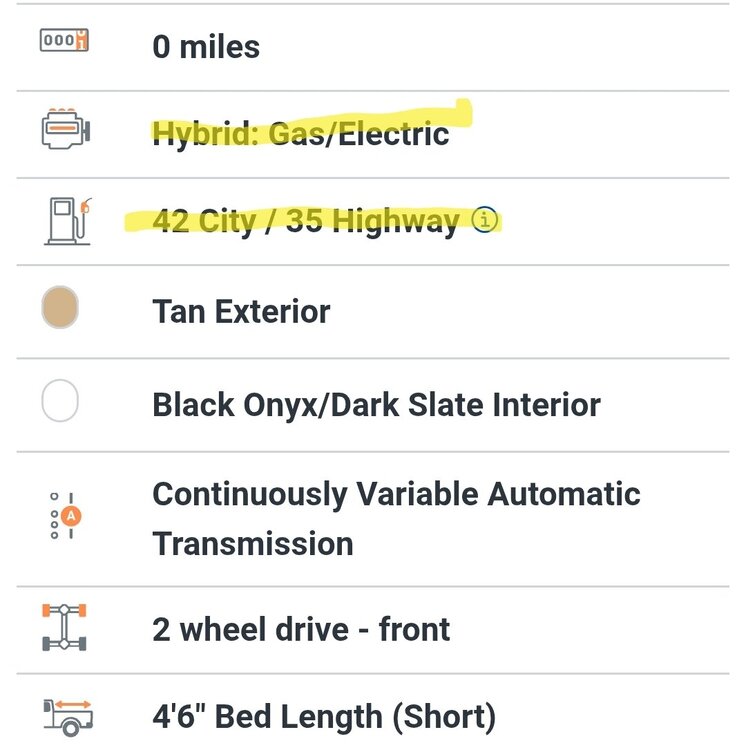Click the 4'6" Bed Length (Short) text
The height and width of the screenshot is (750, 746).
[x=324, y=717]
